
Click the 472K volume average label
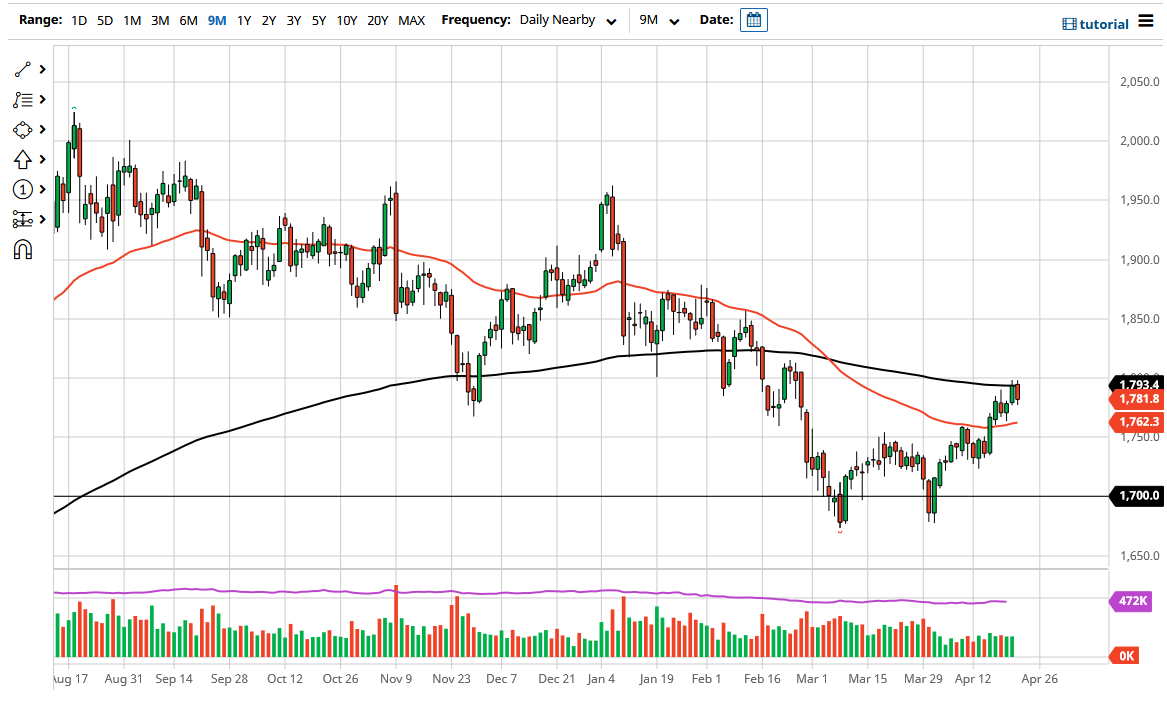(x=1130, y=601)
